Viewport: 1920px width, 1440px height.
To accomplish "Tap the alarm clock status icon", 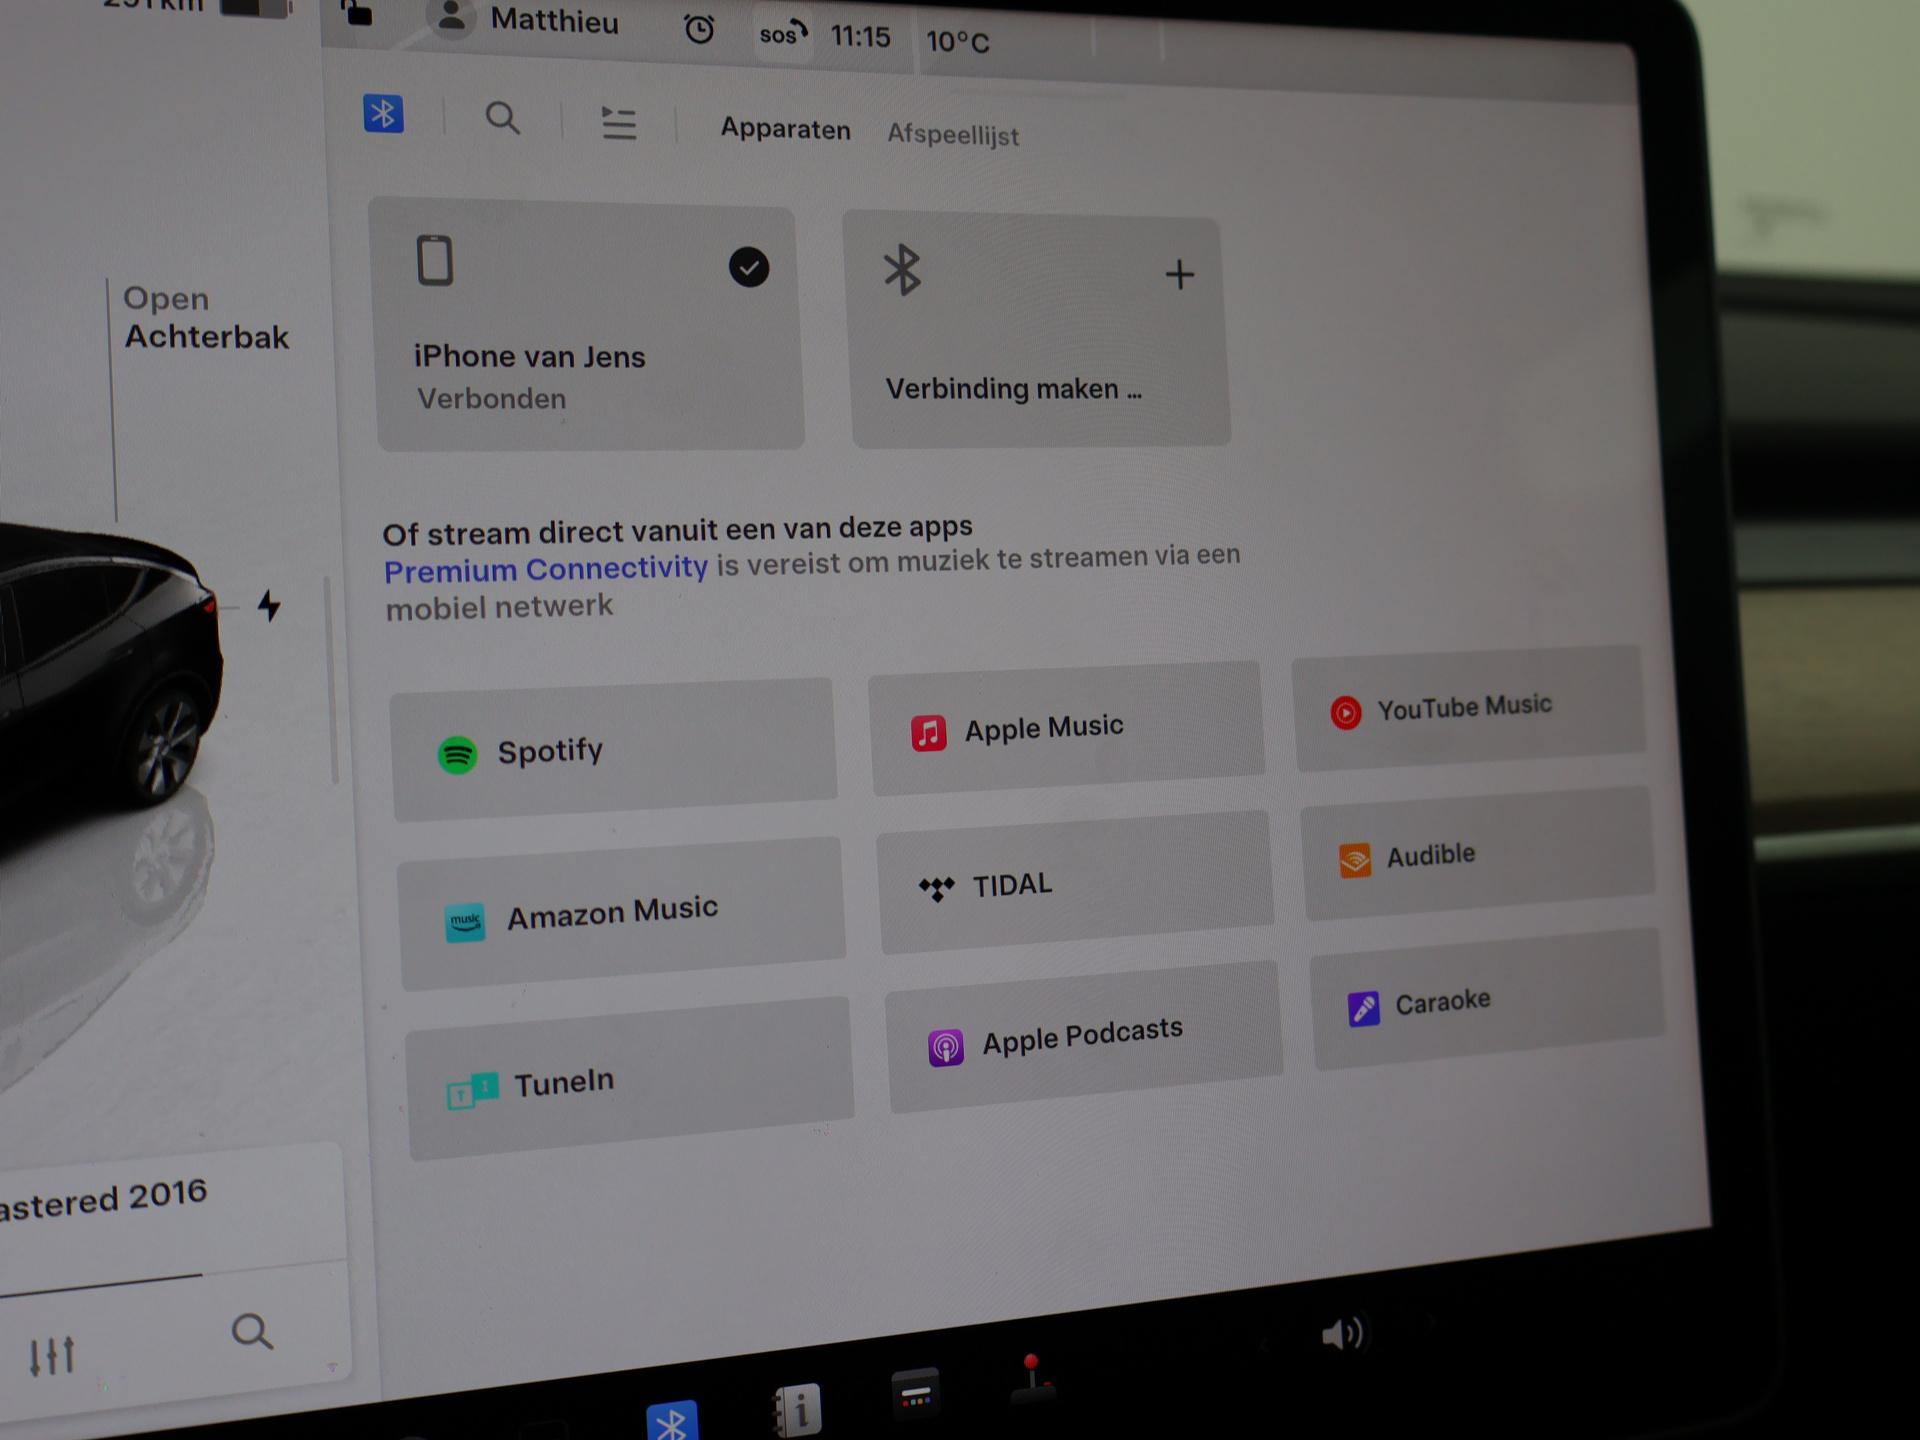I will tap(699, 30).
